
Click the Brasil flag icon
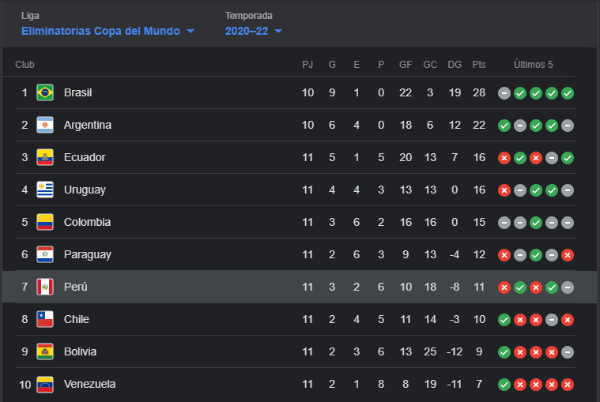pos(45,93)
